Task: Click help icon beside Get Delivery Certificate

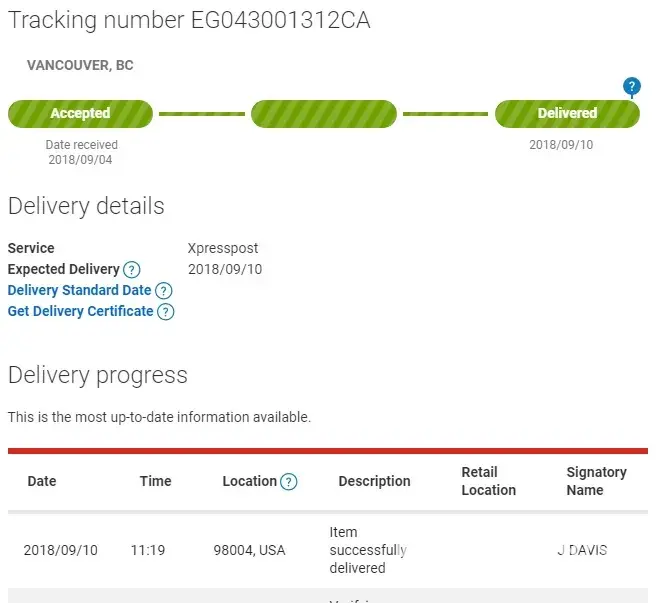Action: coord(166,312)
